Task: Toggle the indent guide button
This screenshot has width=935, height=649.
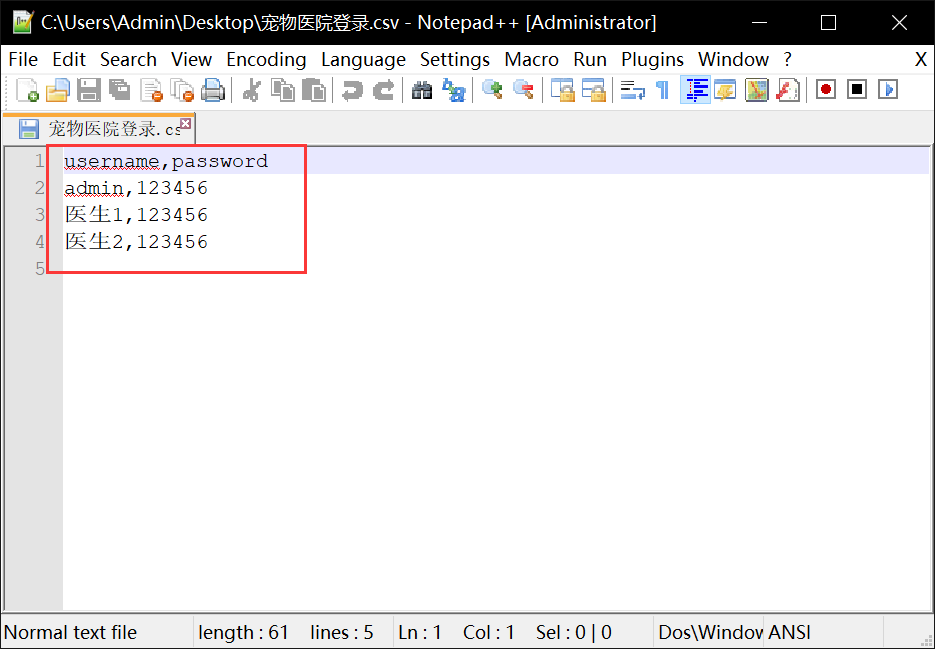Action: (x=695, y=90)
